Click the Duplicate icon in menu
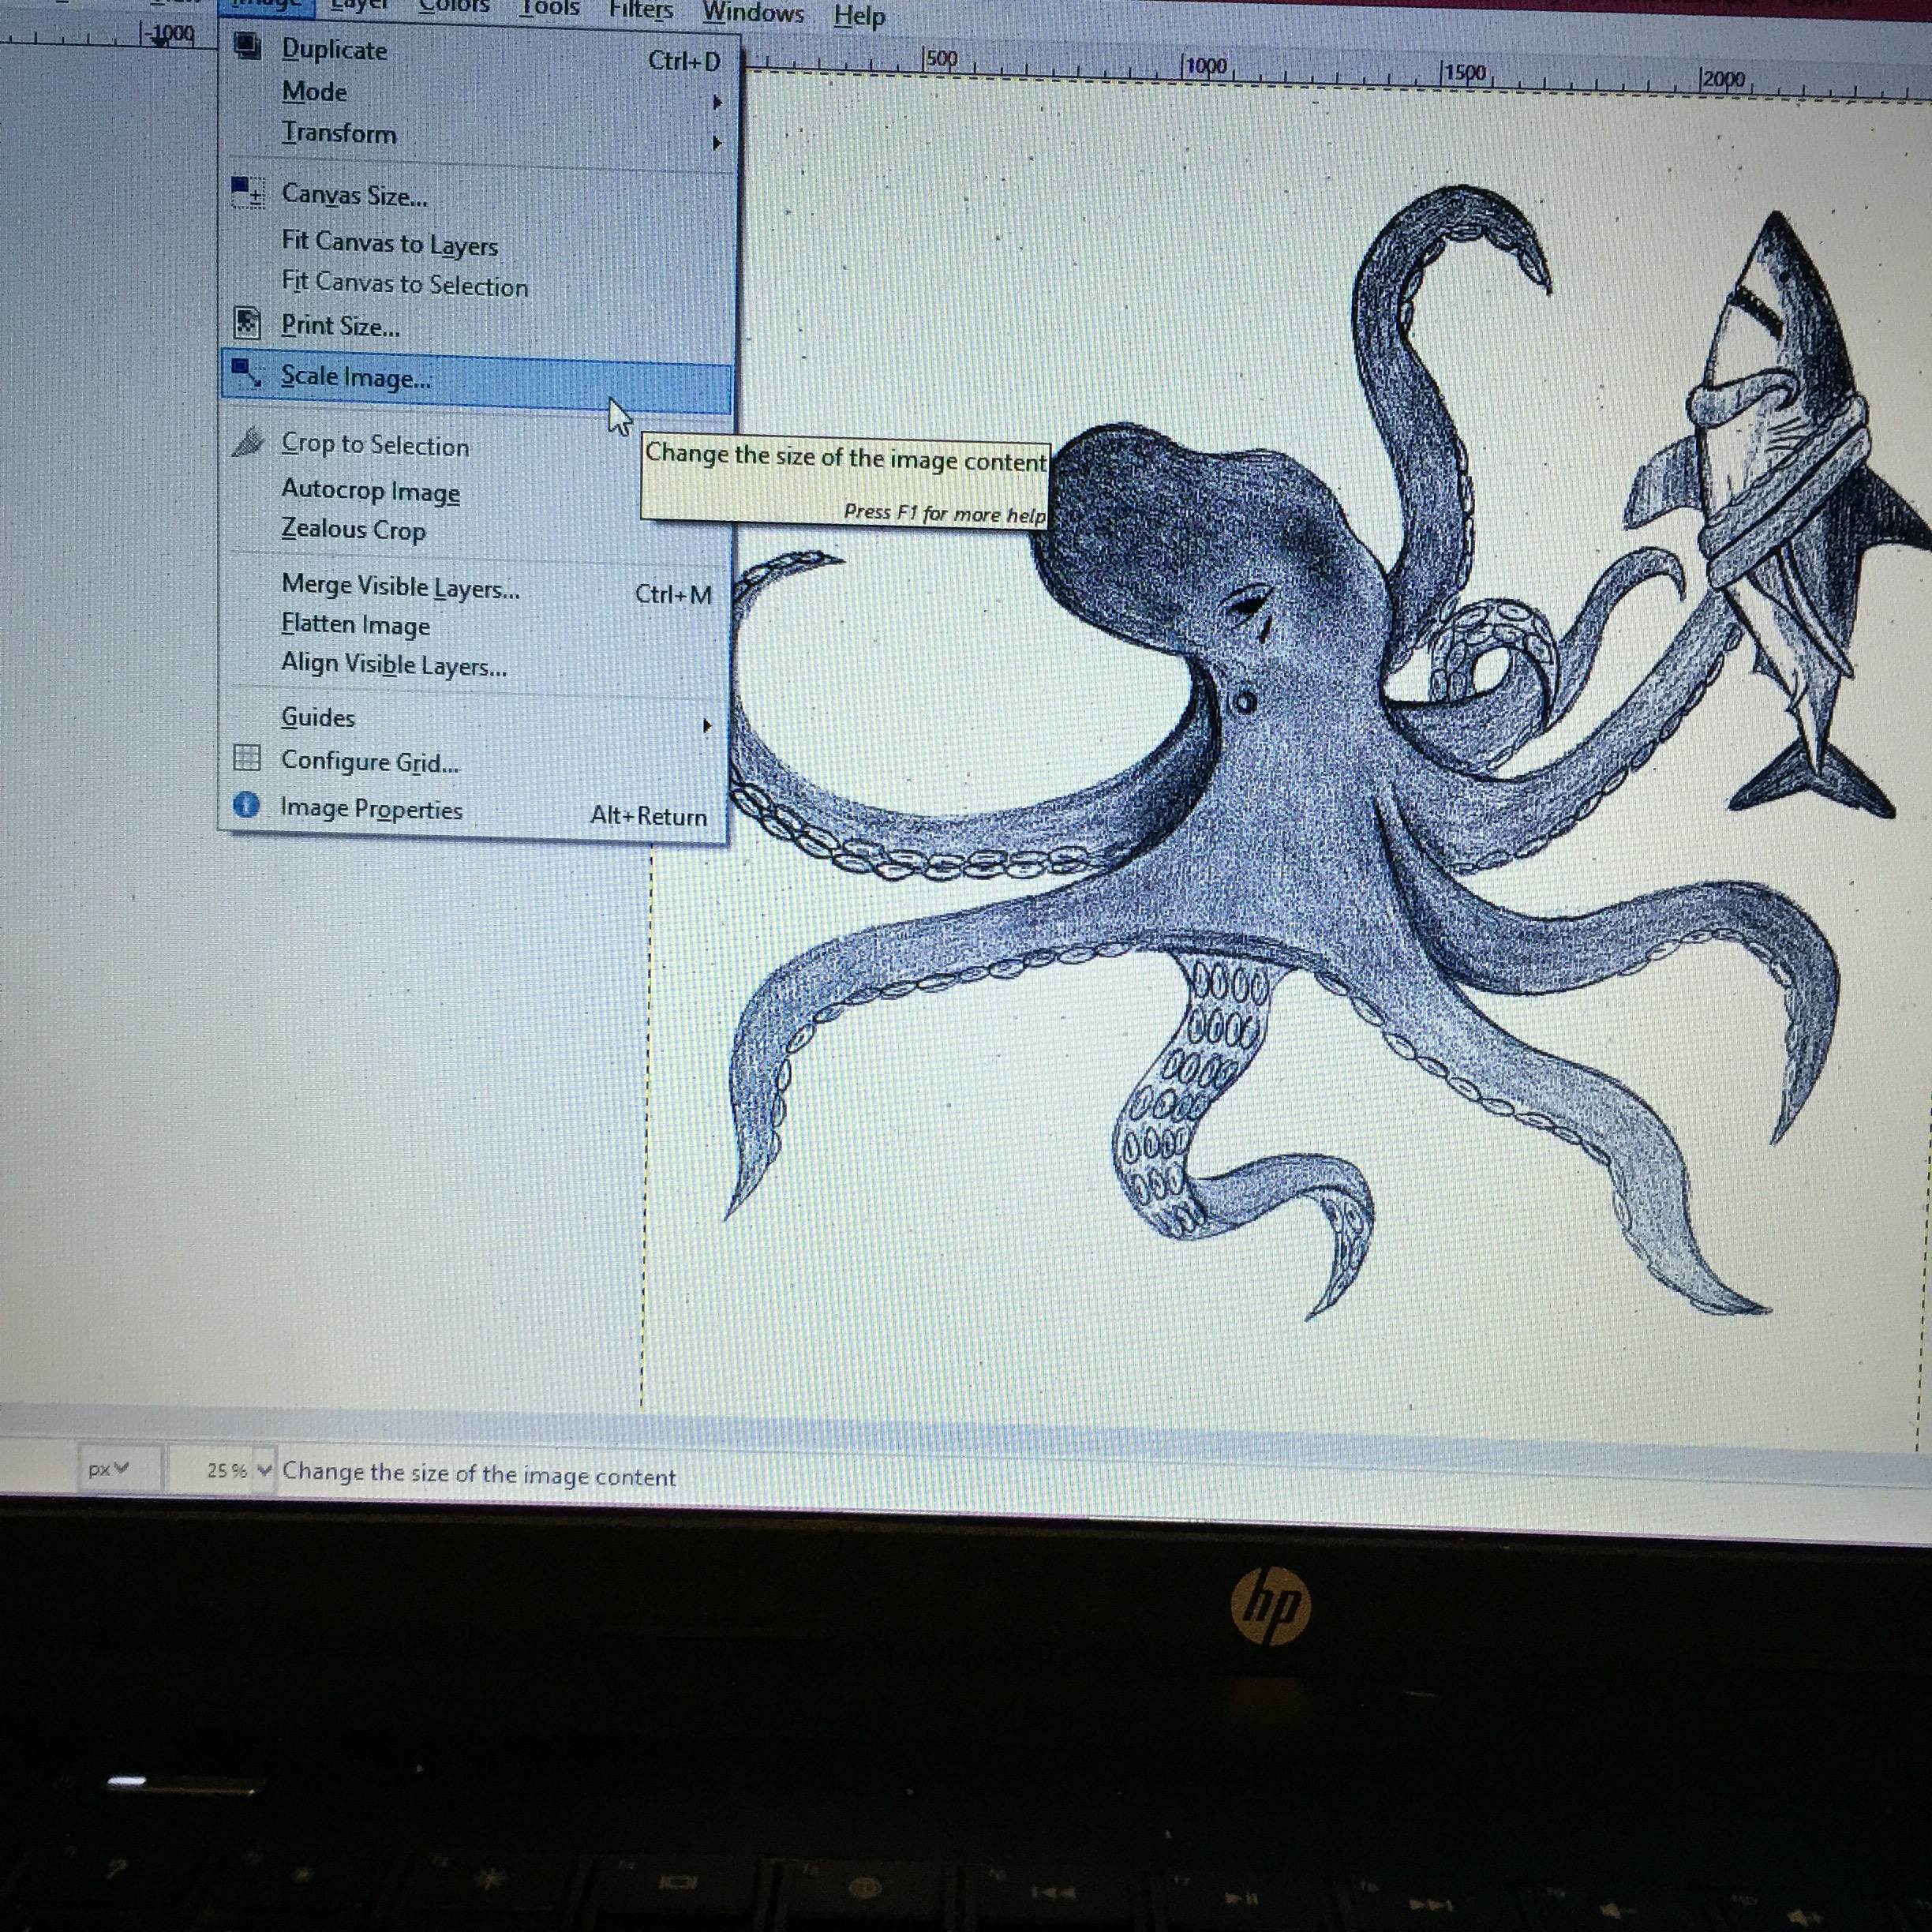 247,47
